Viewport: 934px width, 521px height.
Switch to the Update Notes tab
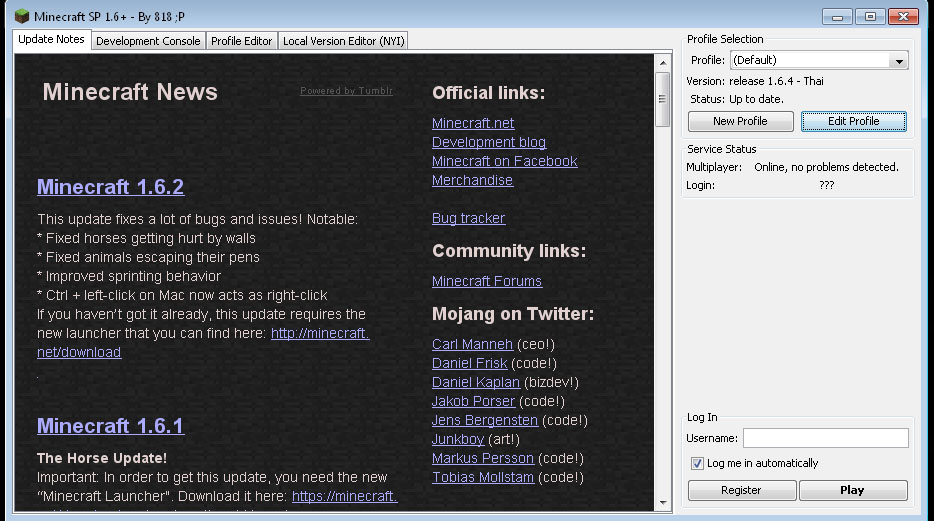point(51,39)
